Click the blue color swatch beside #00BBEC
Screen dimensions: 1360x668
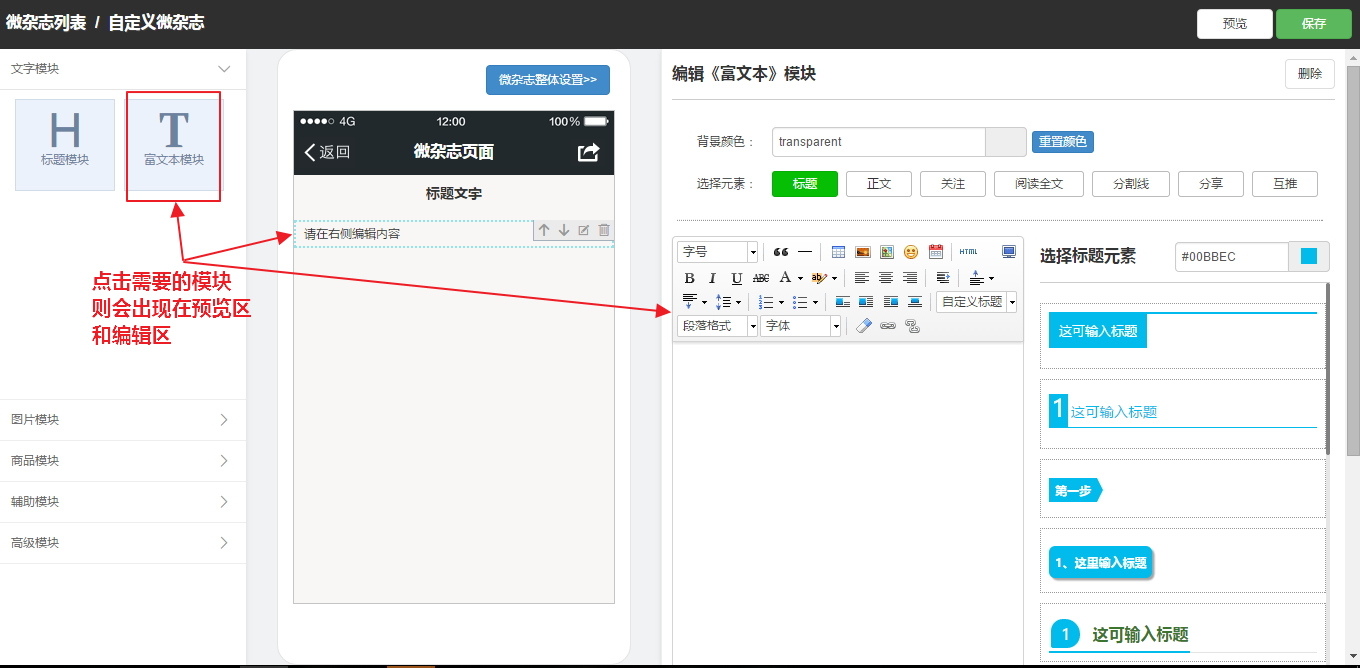1308,257
